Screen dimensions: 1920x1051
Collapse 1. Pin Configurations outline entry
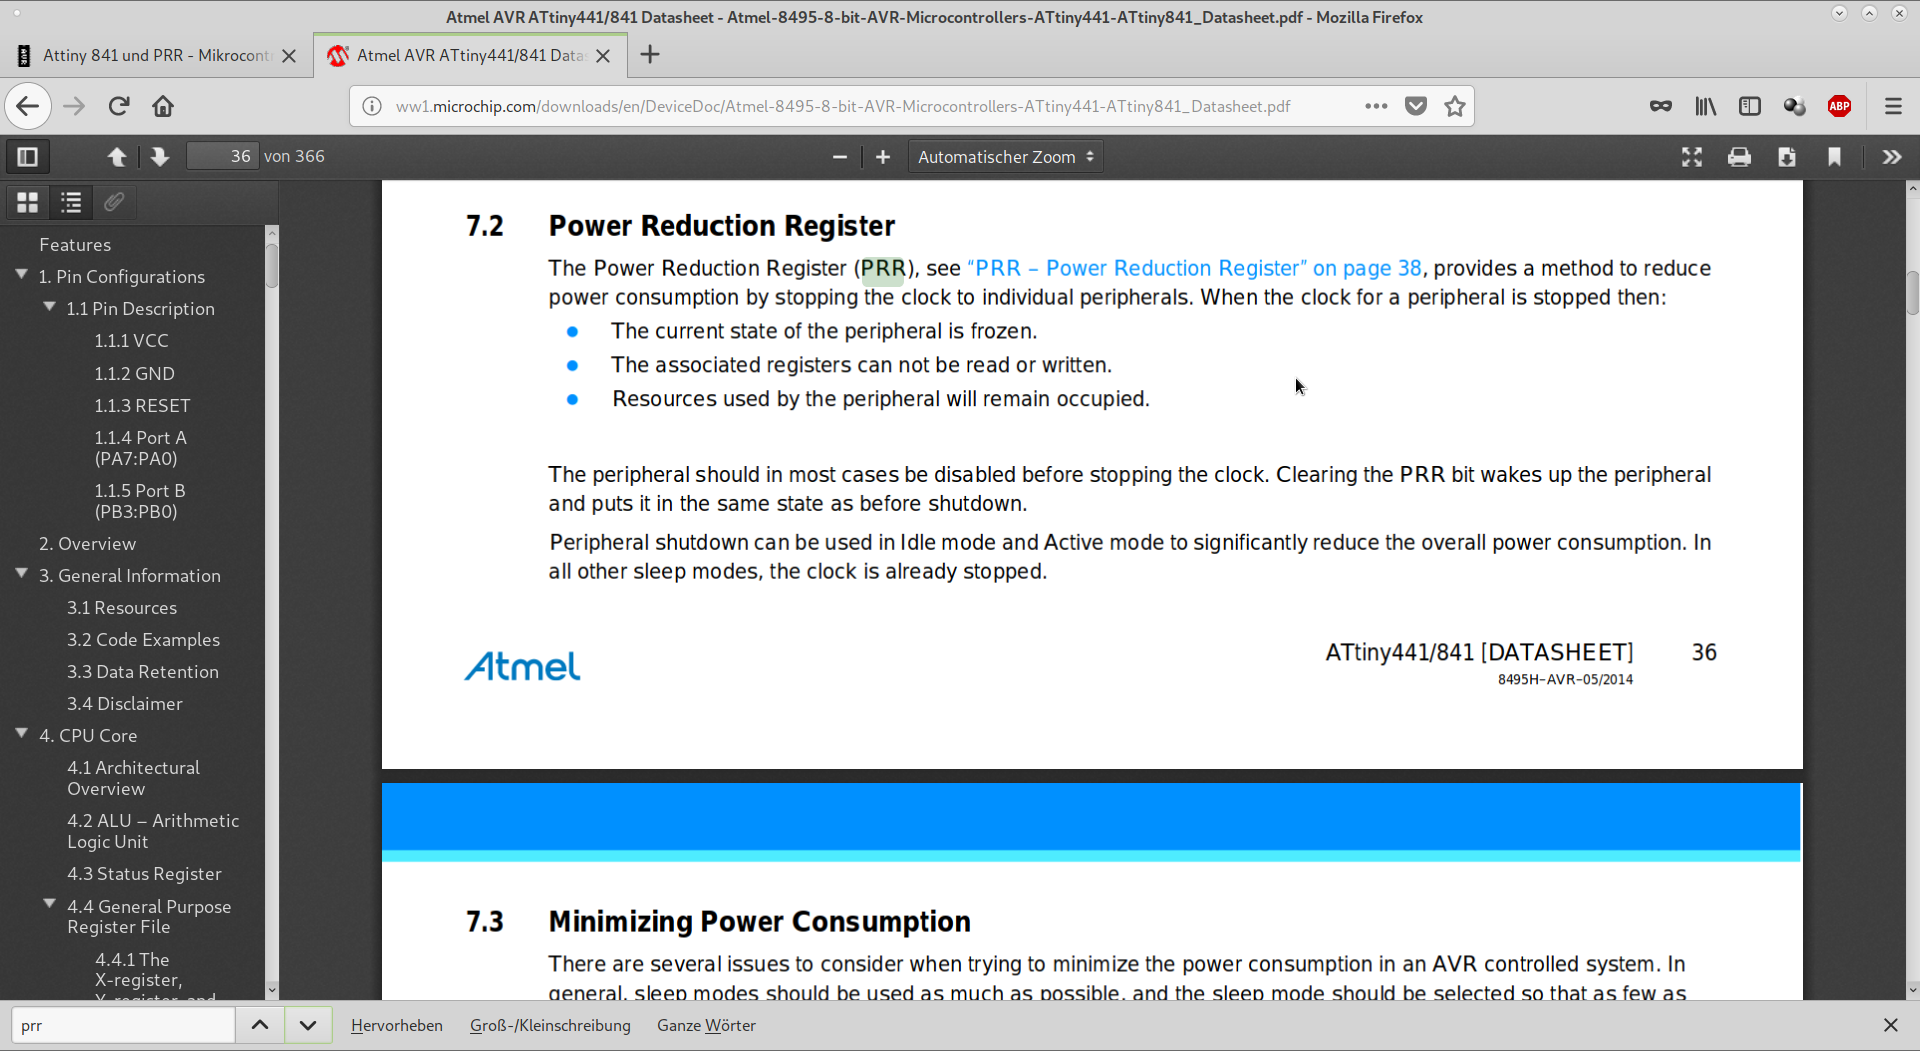click(x=21, y=274)
